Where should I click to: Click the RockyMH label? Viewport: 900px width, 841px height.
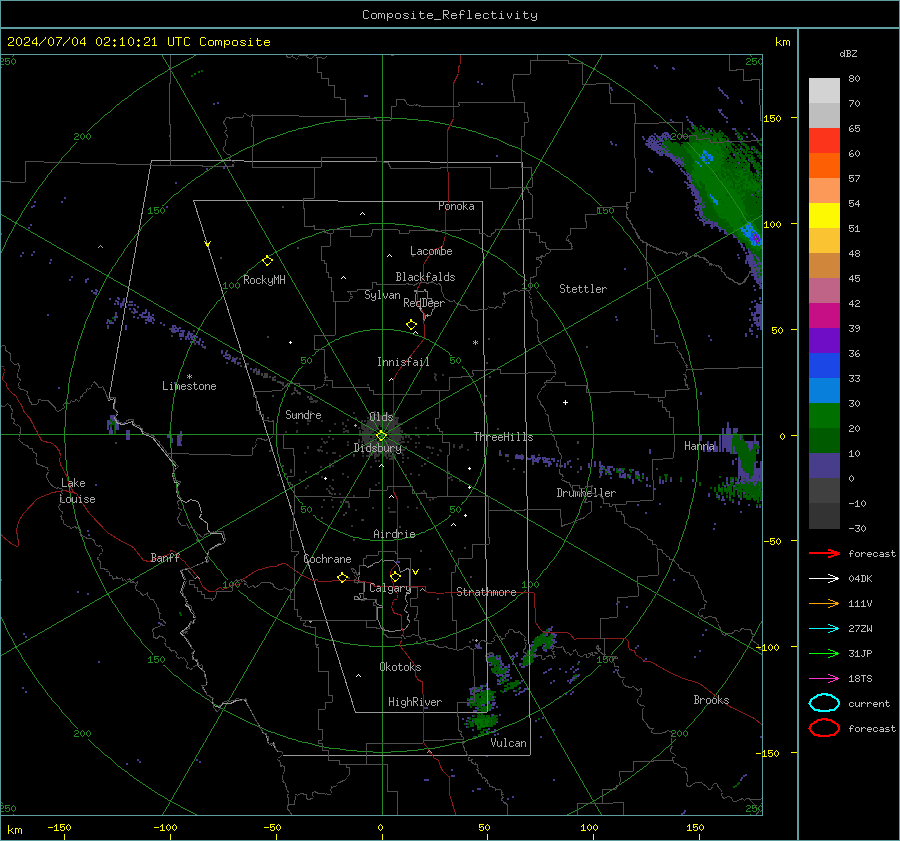[x=264, y=280]
